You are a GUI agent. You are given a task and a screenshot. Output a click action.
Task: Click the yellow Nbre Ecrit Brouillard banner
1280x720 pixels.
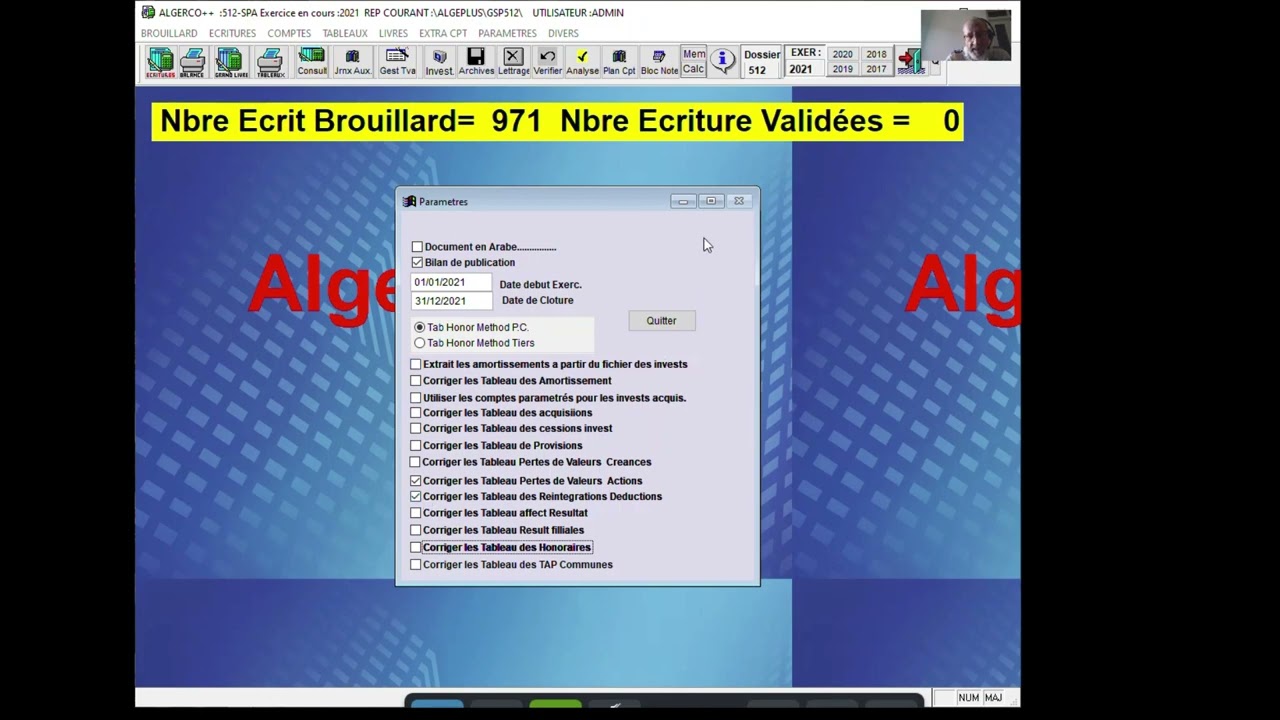(x=557, y=122)
